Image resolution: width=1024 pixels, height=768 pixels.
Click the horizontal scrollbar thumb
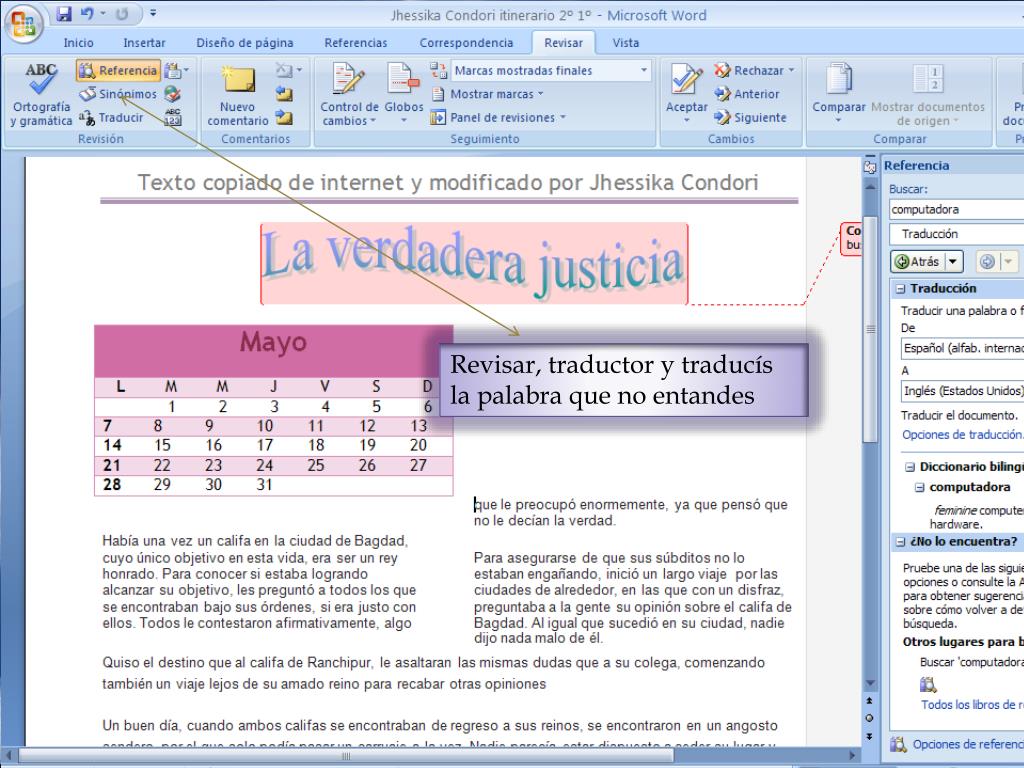point(346,756)
